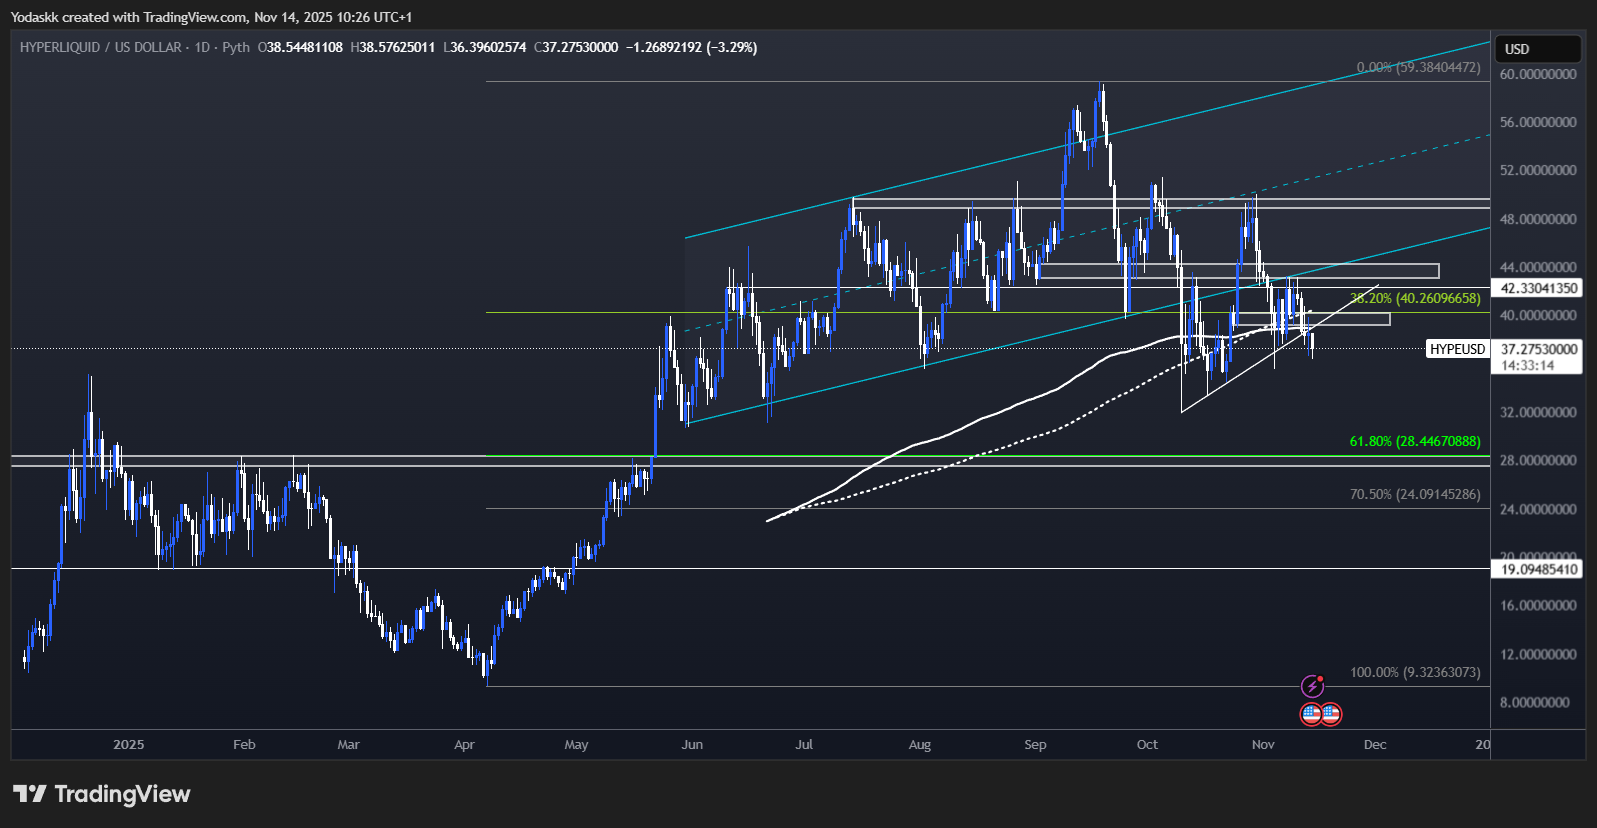
Task: Click the 61.80% Fibonacci retracement label
Action: tap(1414, 441)
